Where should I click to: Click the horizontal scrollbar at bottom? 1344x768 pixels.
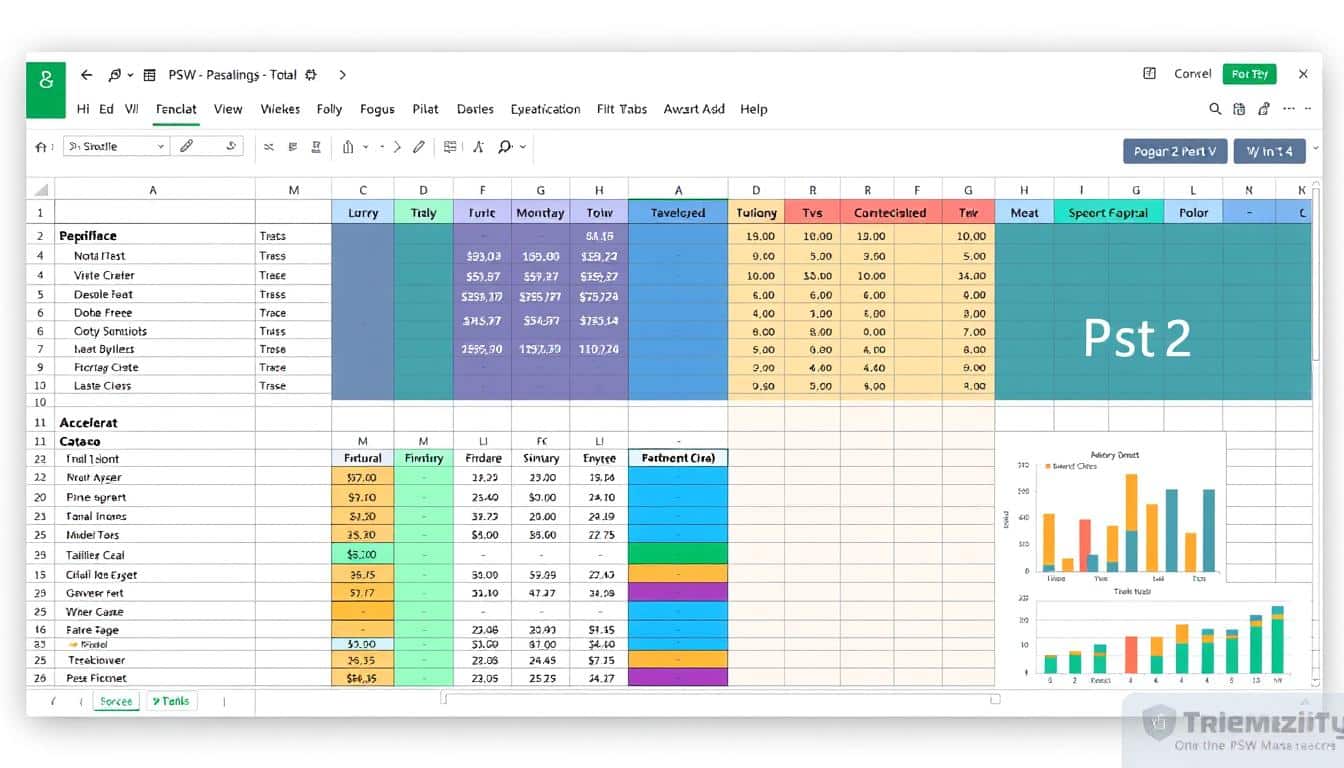click(720, 700)
